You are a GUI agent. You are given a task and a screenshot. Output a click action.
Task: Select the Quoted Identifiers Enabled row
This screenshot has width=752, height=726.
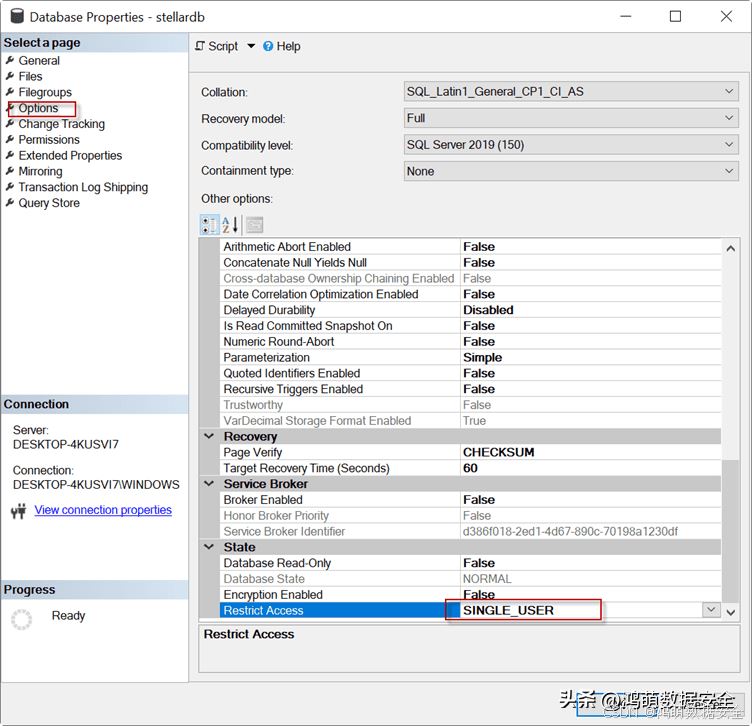(472, 373)
